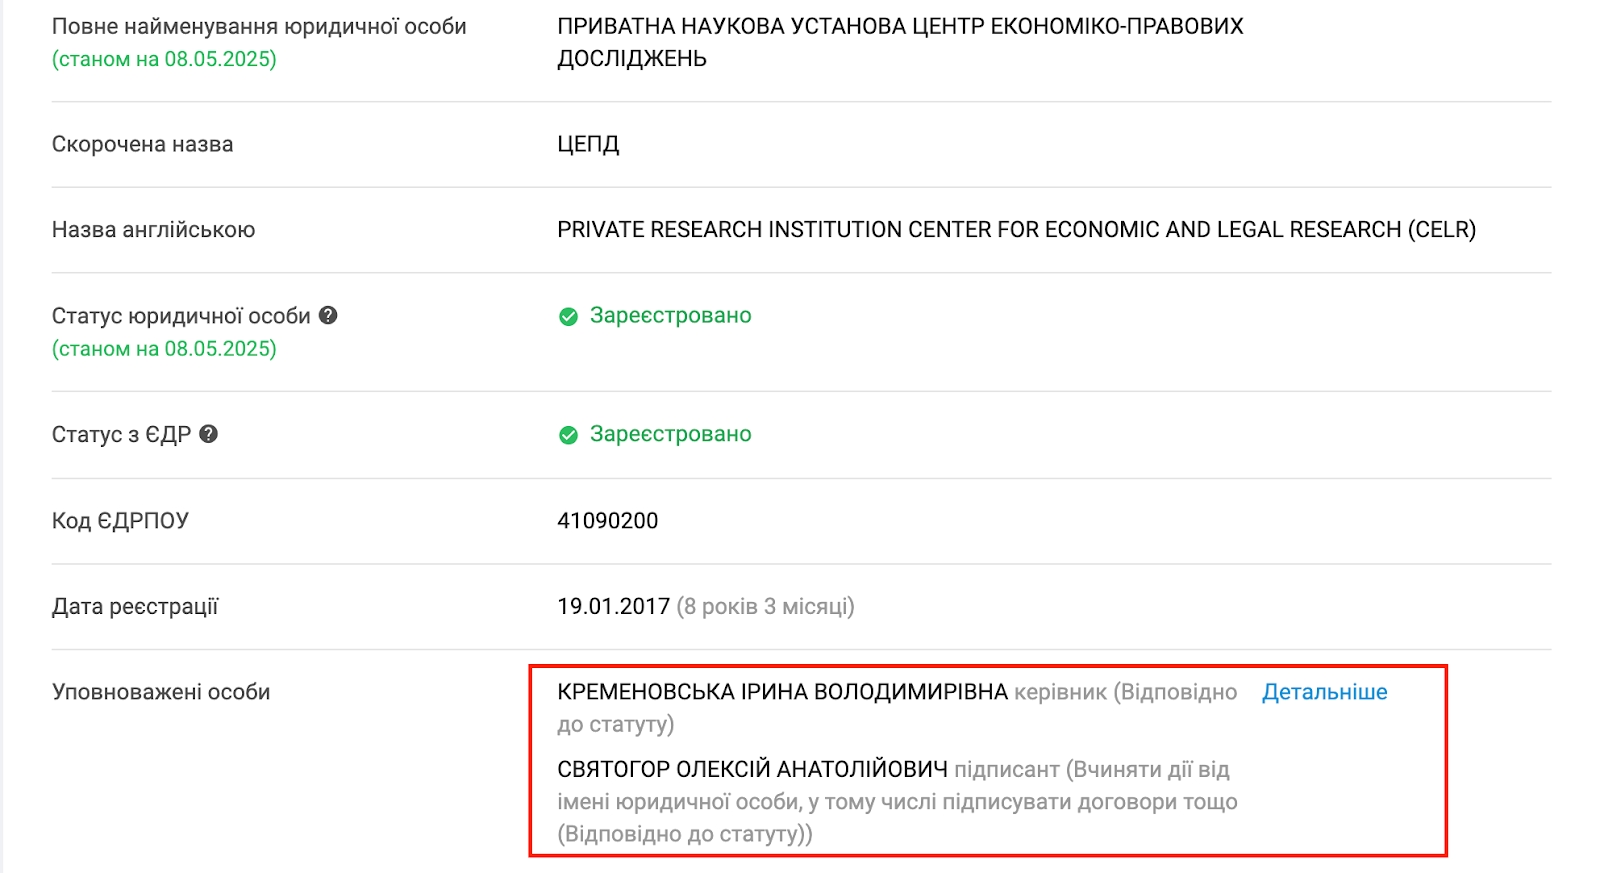This screenshot has width=1600, height=873.
Task: Click help icon next to Статус юридичної особи
Action: (x=328, y=315)
